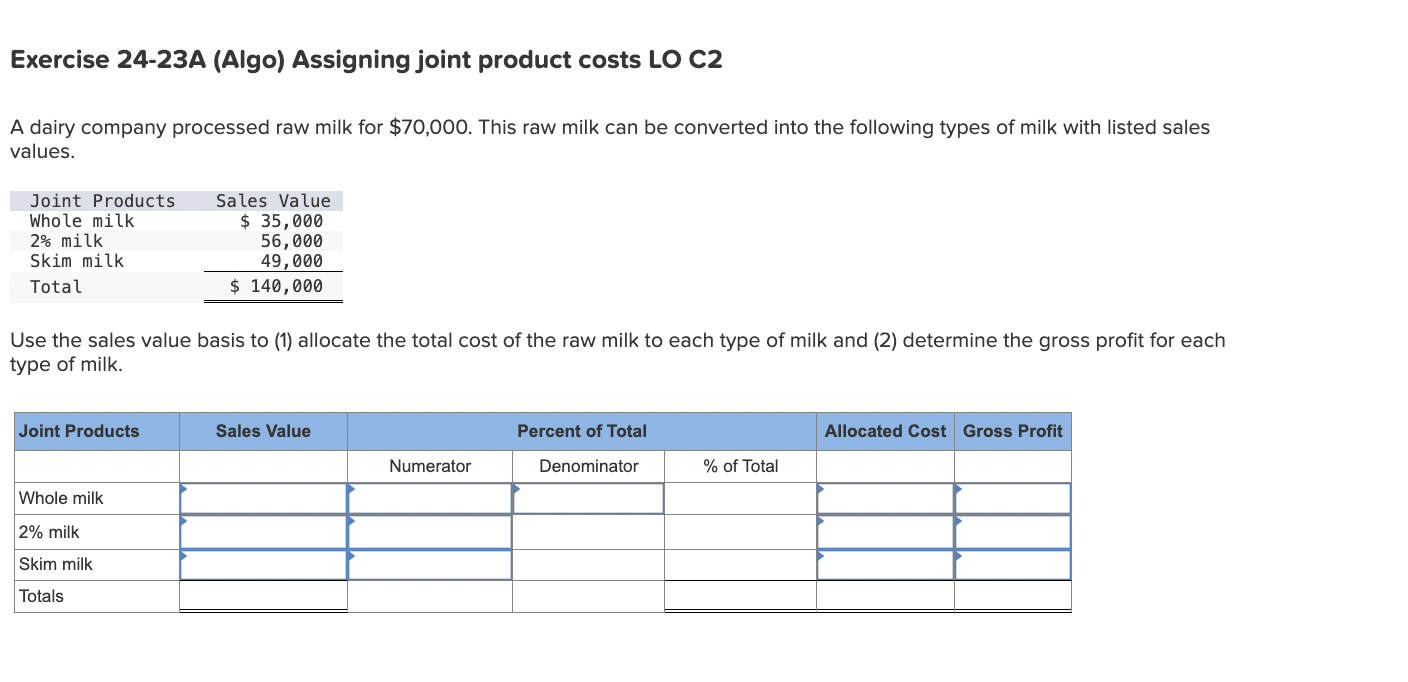Click the blue flag in Whole milk Gross Profit cell
Image resolution: width=1408 pixels, height=682 pixels.
tap(958, 490)
